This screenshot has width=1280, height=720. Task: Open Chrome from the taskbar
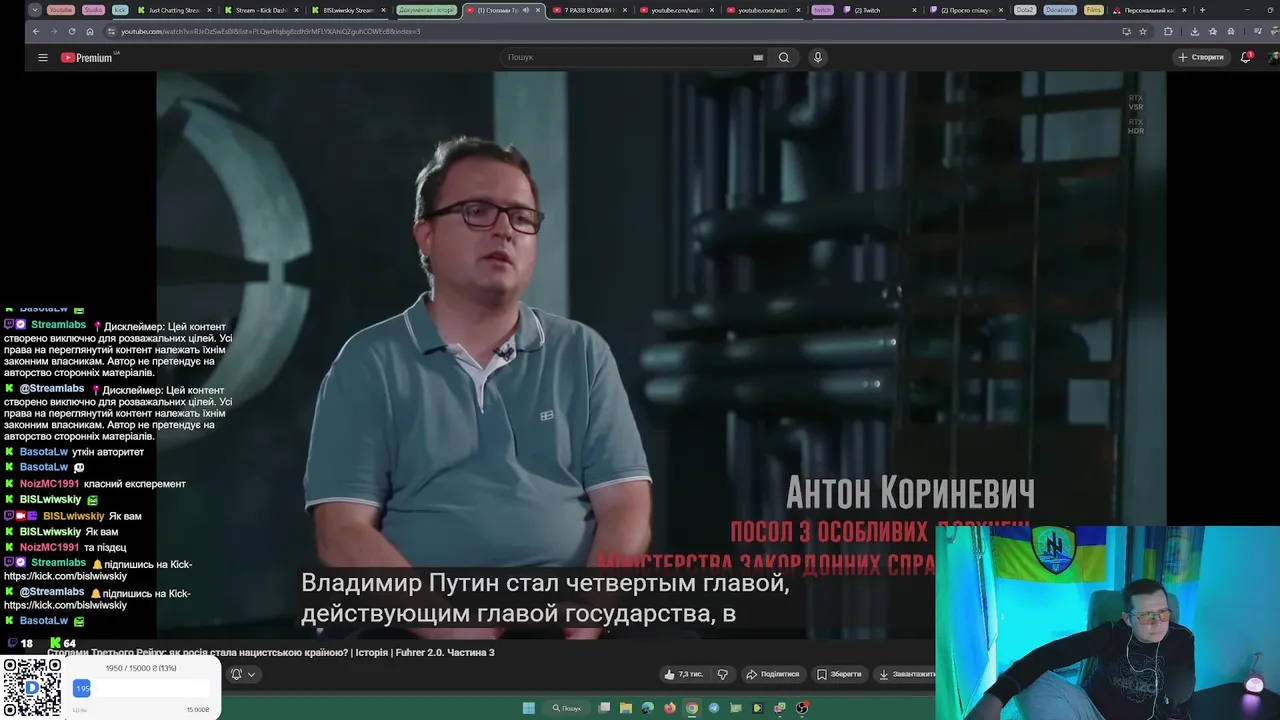pos(692,708)
